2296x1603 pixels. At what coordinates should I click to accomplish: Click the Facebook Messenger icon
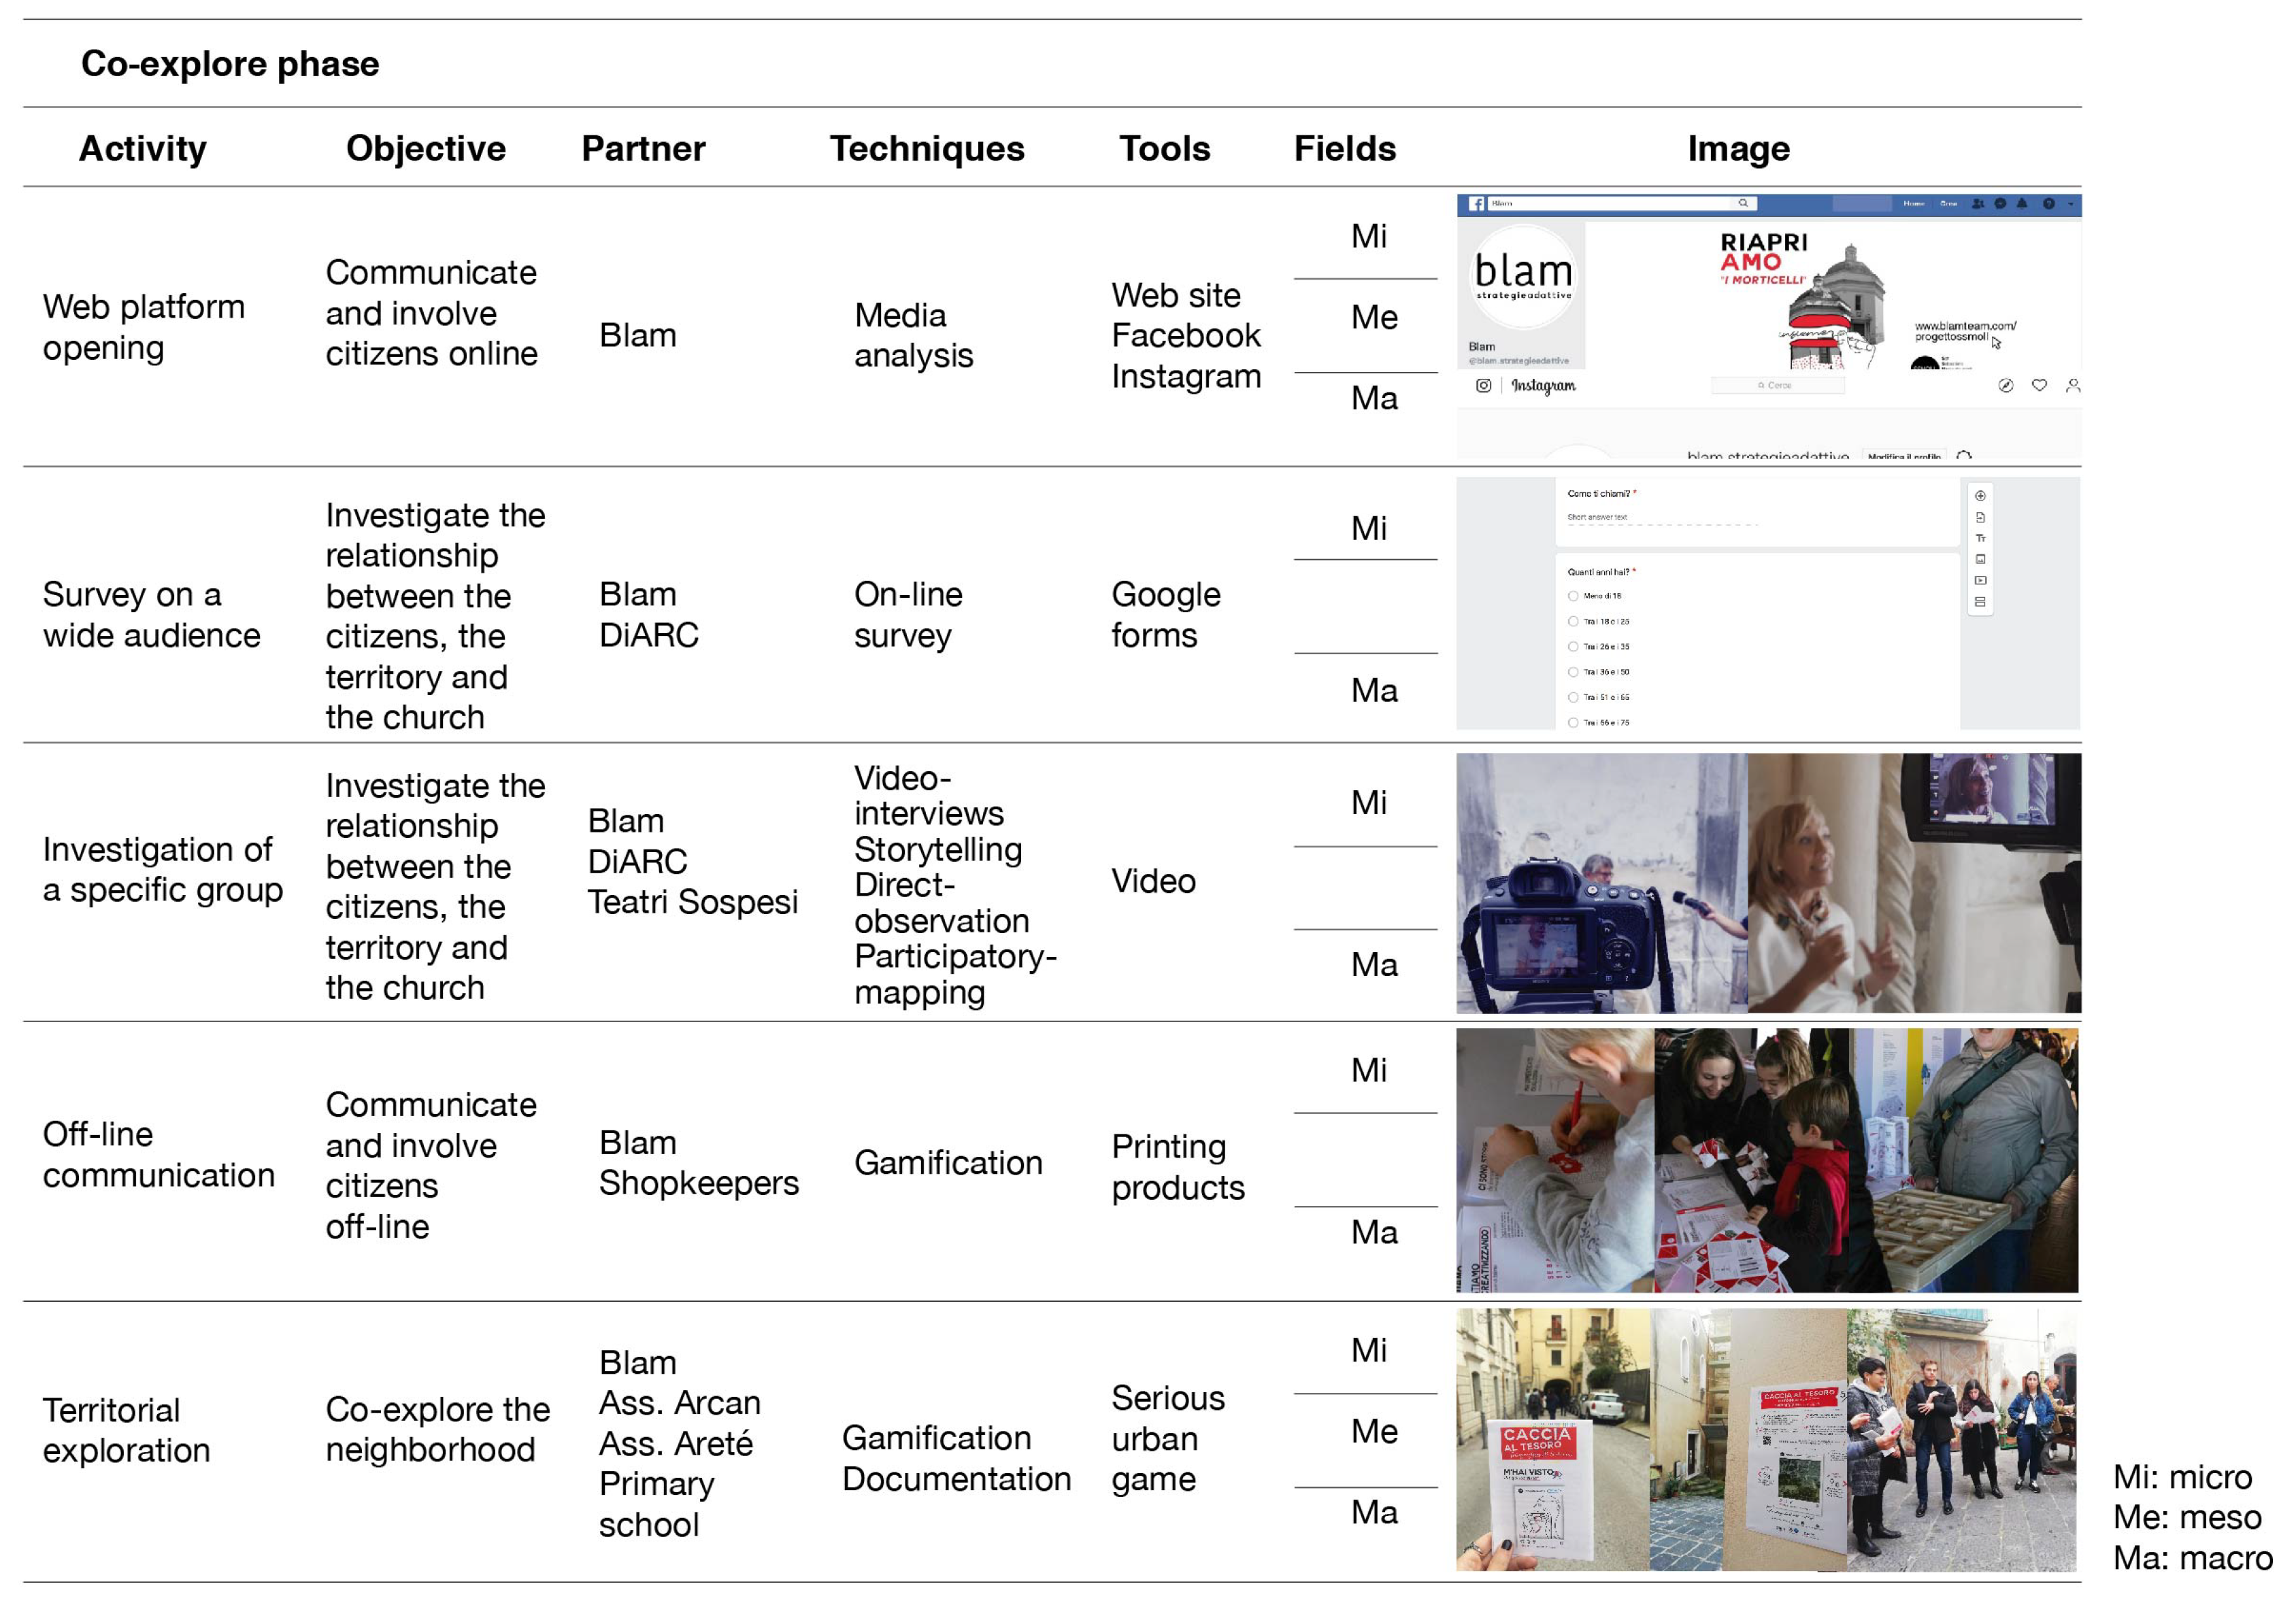(x=2000, y=204)
